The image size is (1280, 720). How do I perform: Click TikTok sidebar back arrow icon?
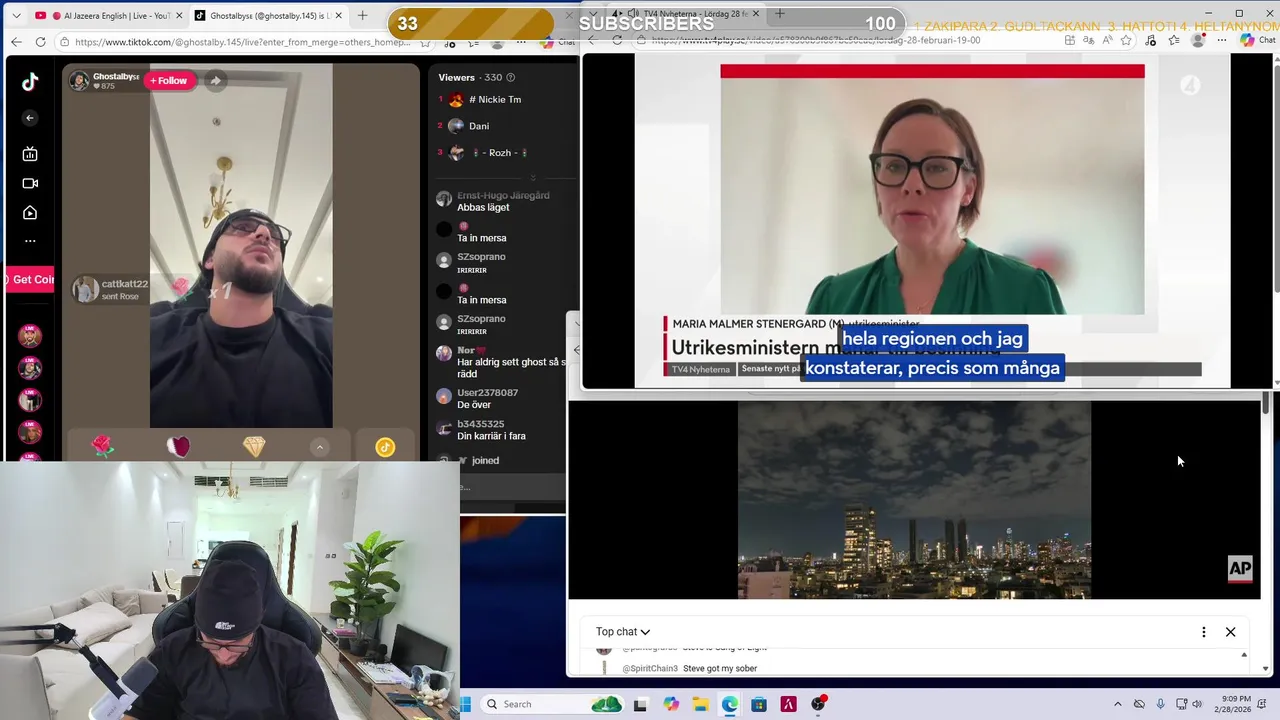tap(30, 118)
